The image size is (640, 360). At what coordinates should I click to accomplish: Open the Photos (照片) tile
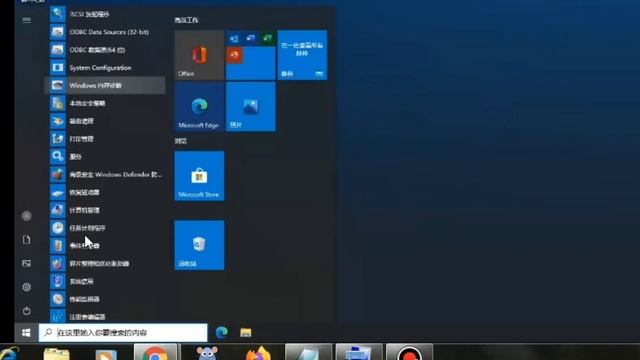point(251,107)
